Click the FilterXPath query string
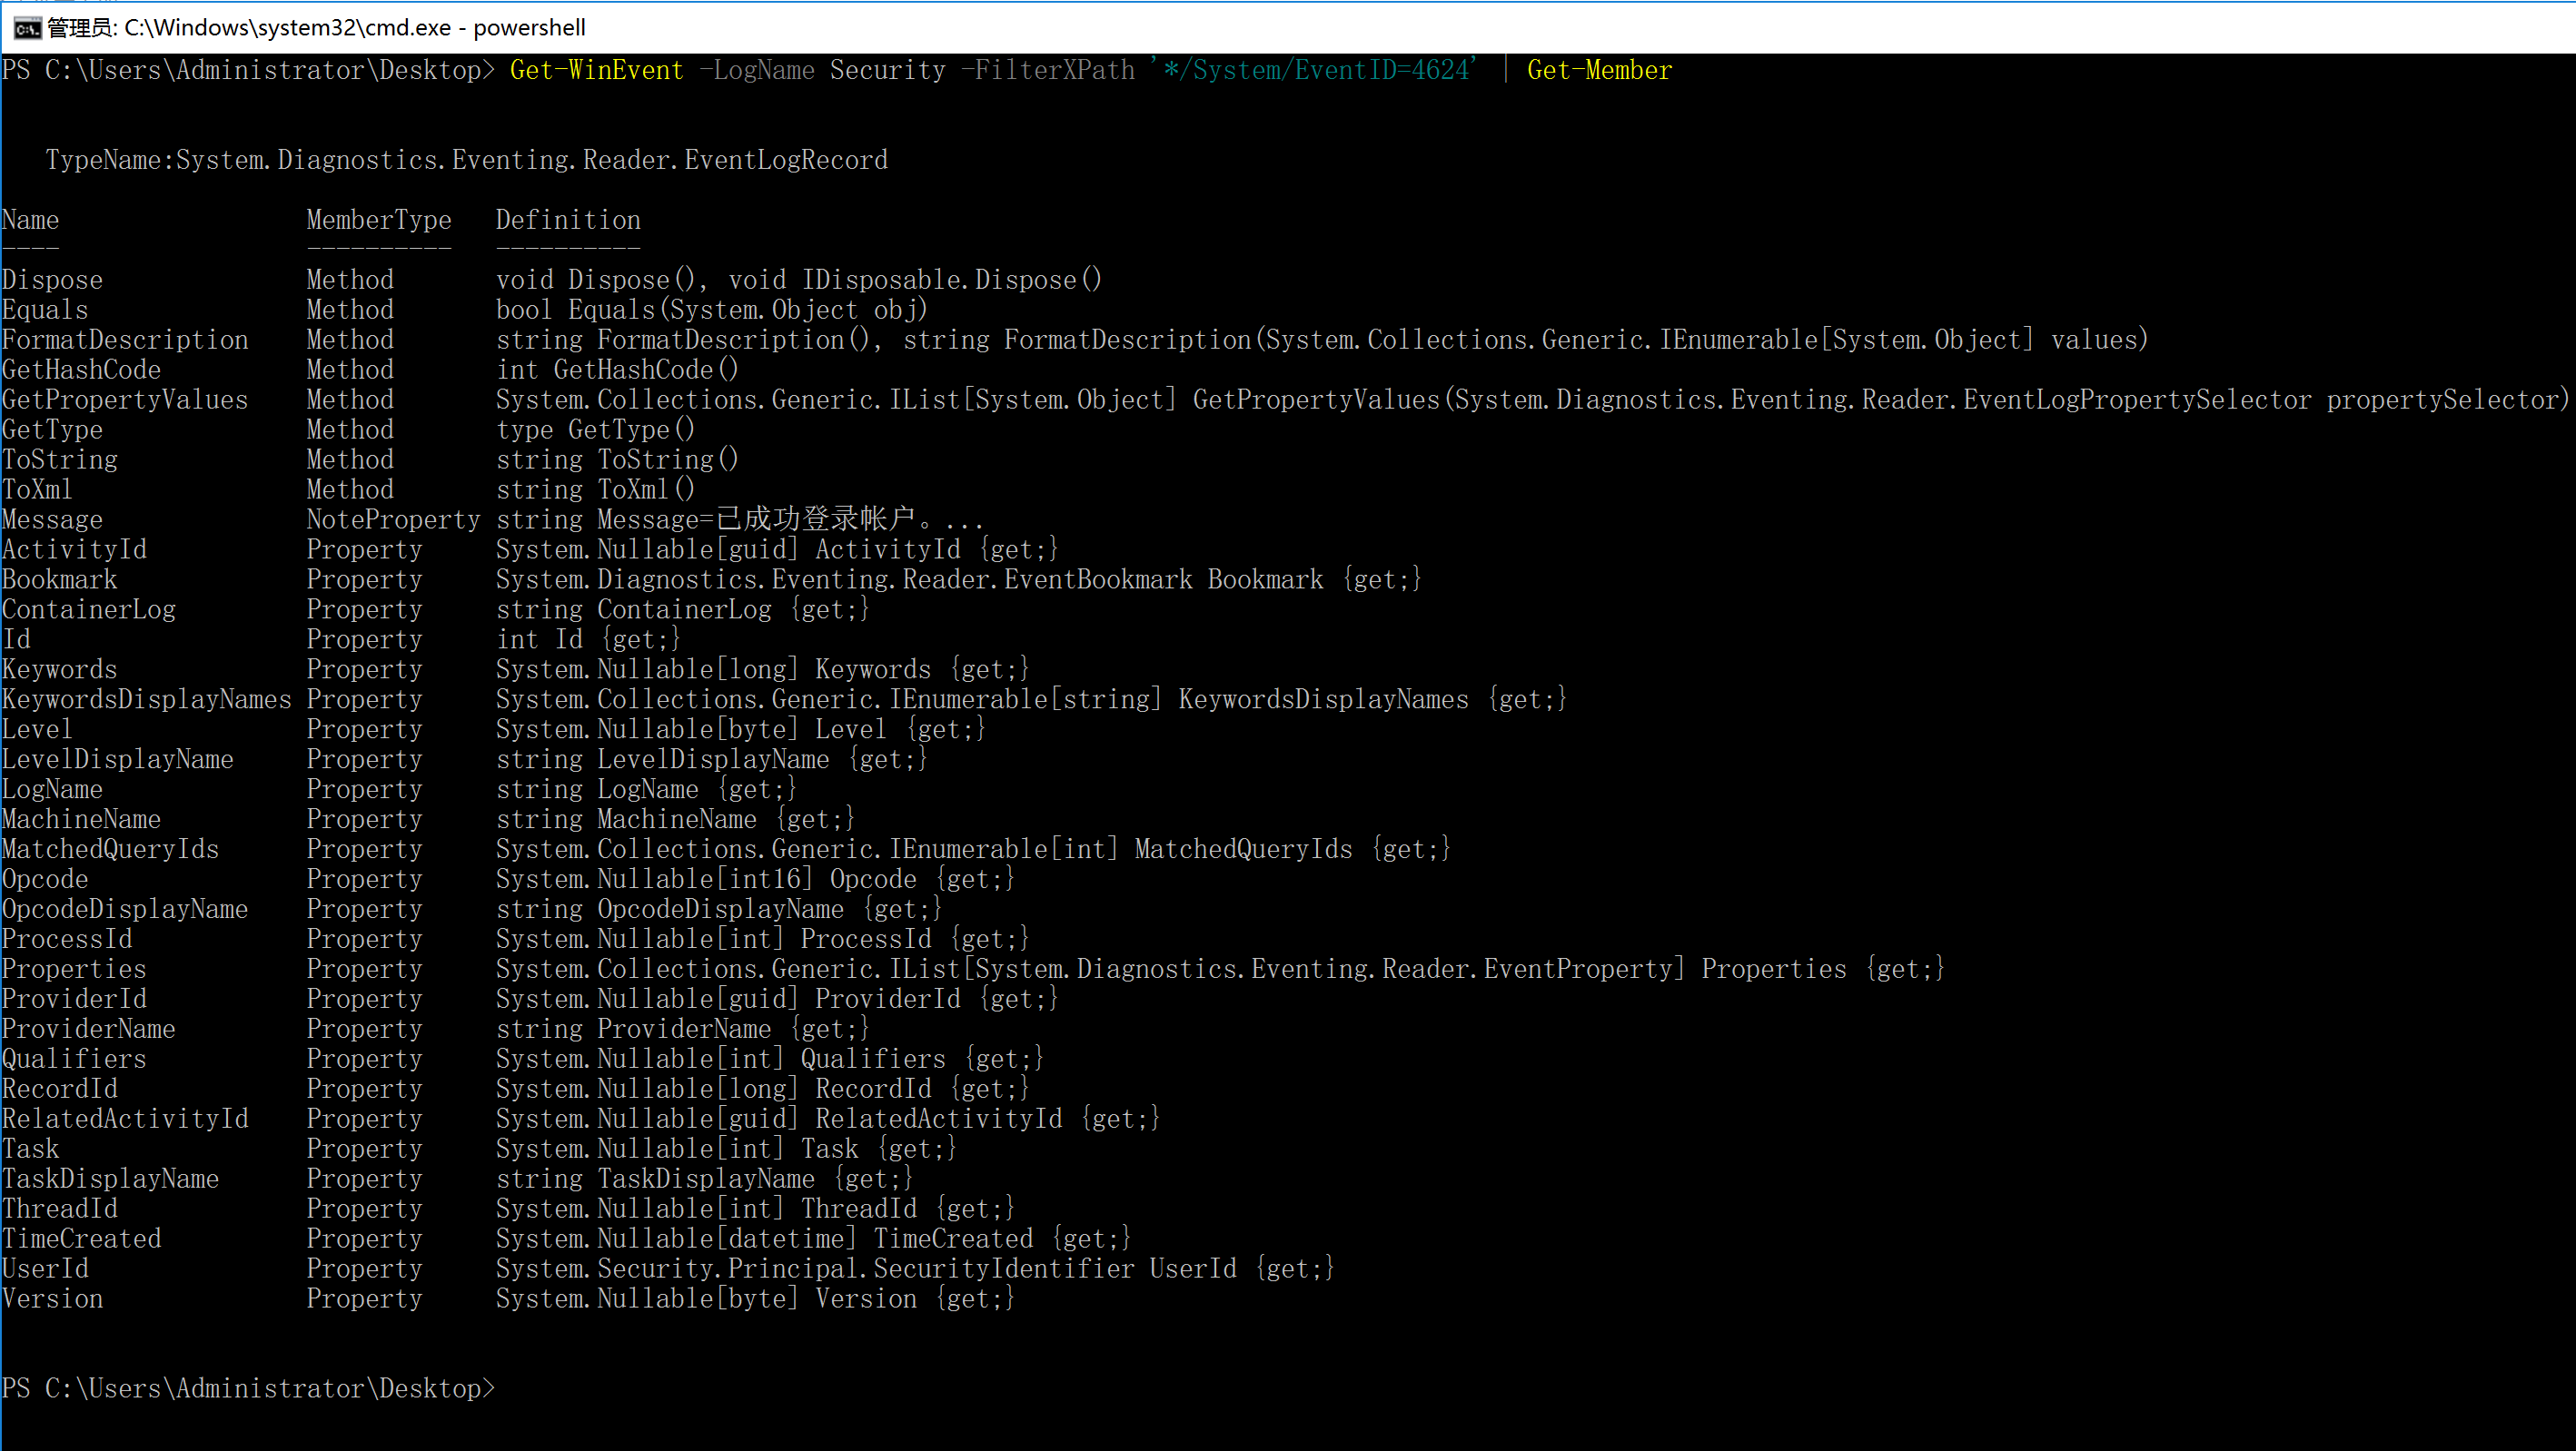This screenshot has width=2576, height=1451. [x=1314, y=70]
